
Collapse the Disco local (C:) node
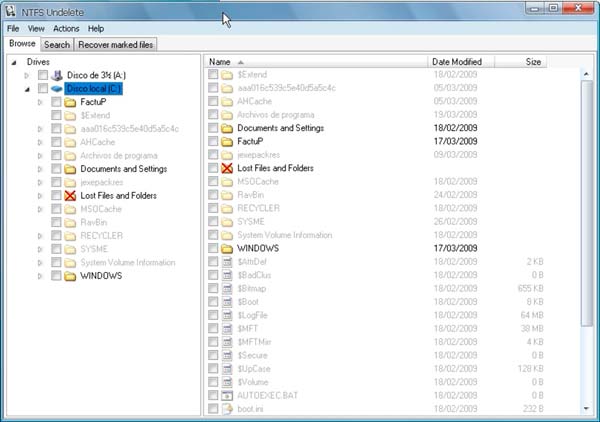[x=27, y=90]
